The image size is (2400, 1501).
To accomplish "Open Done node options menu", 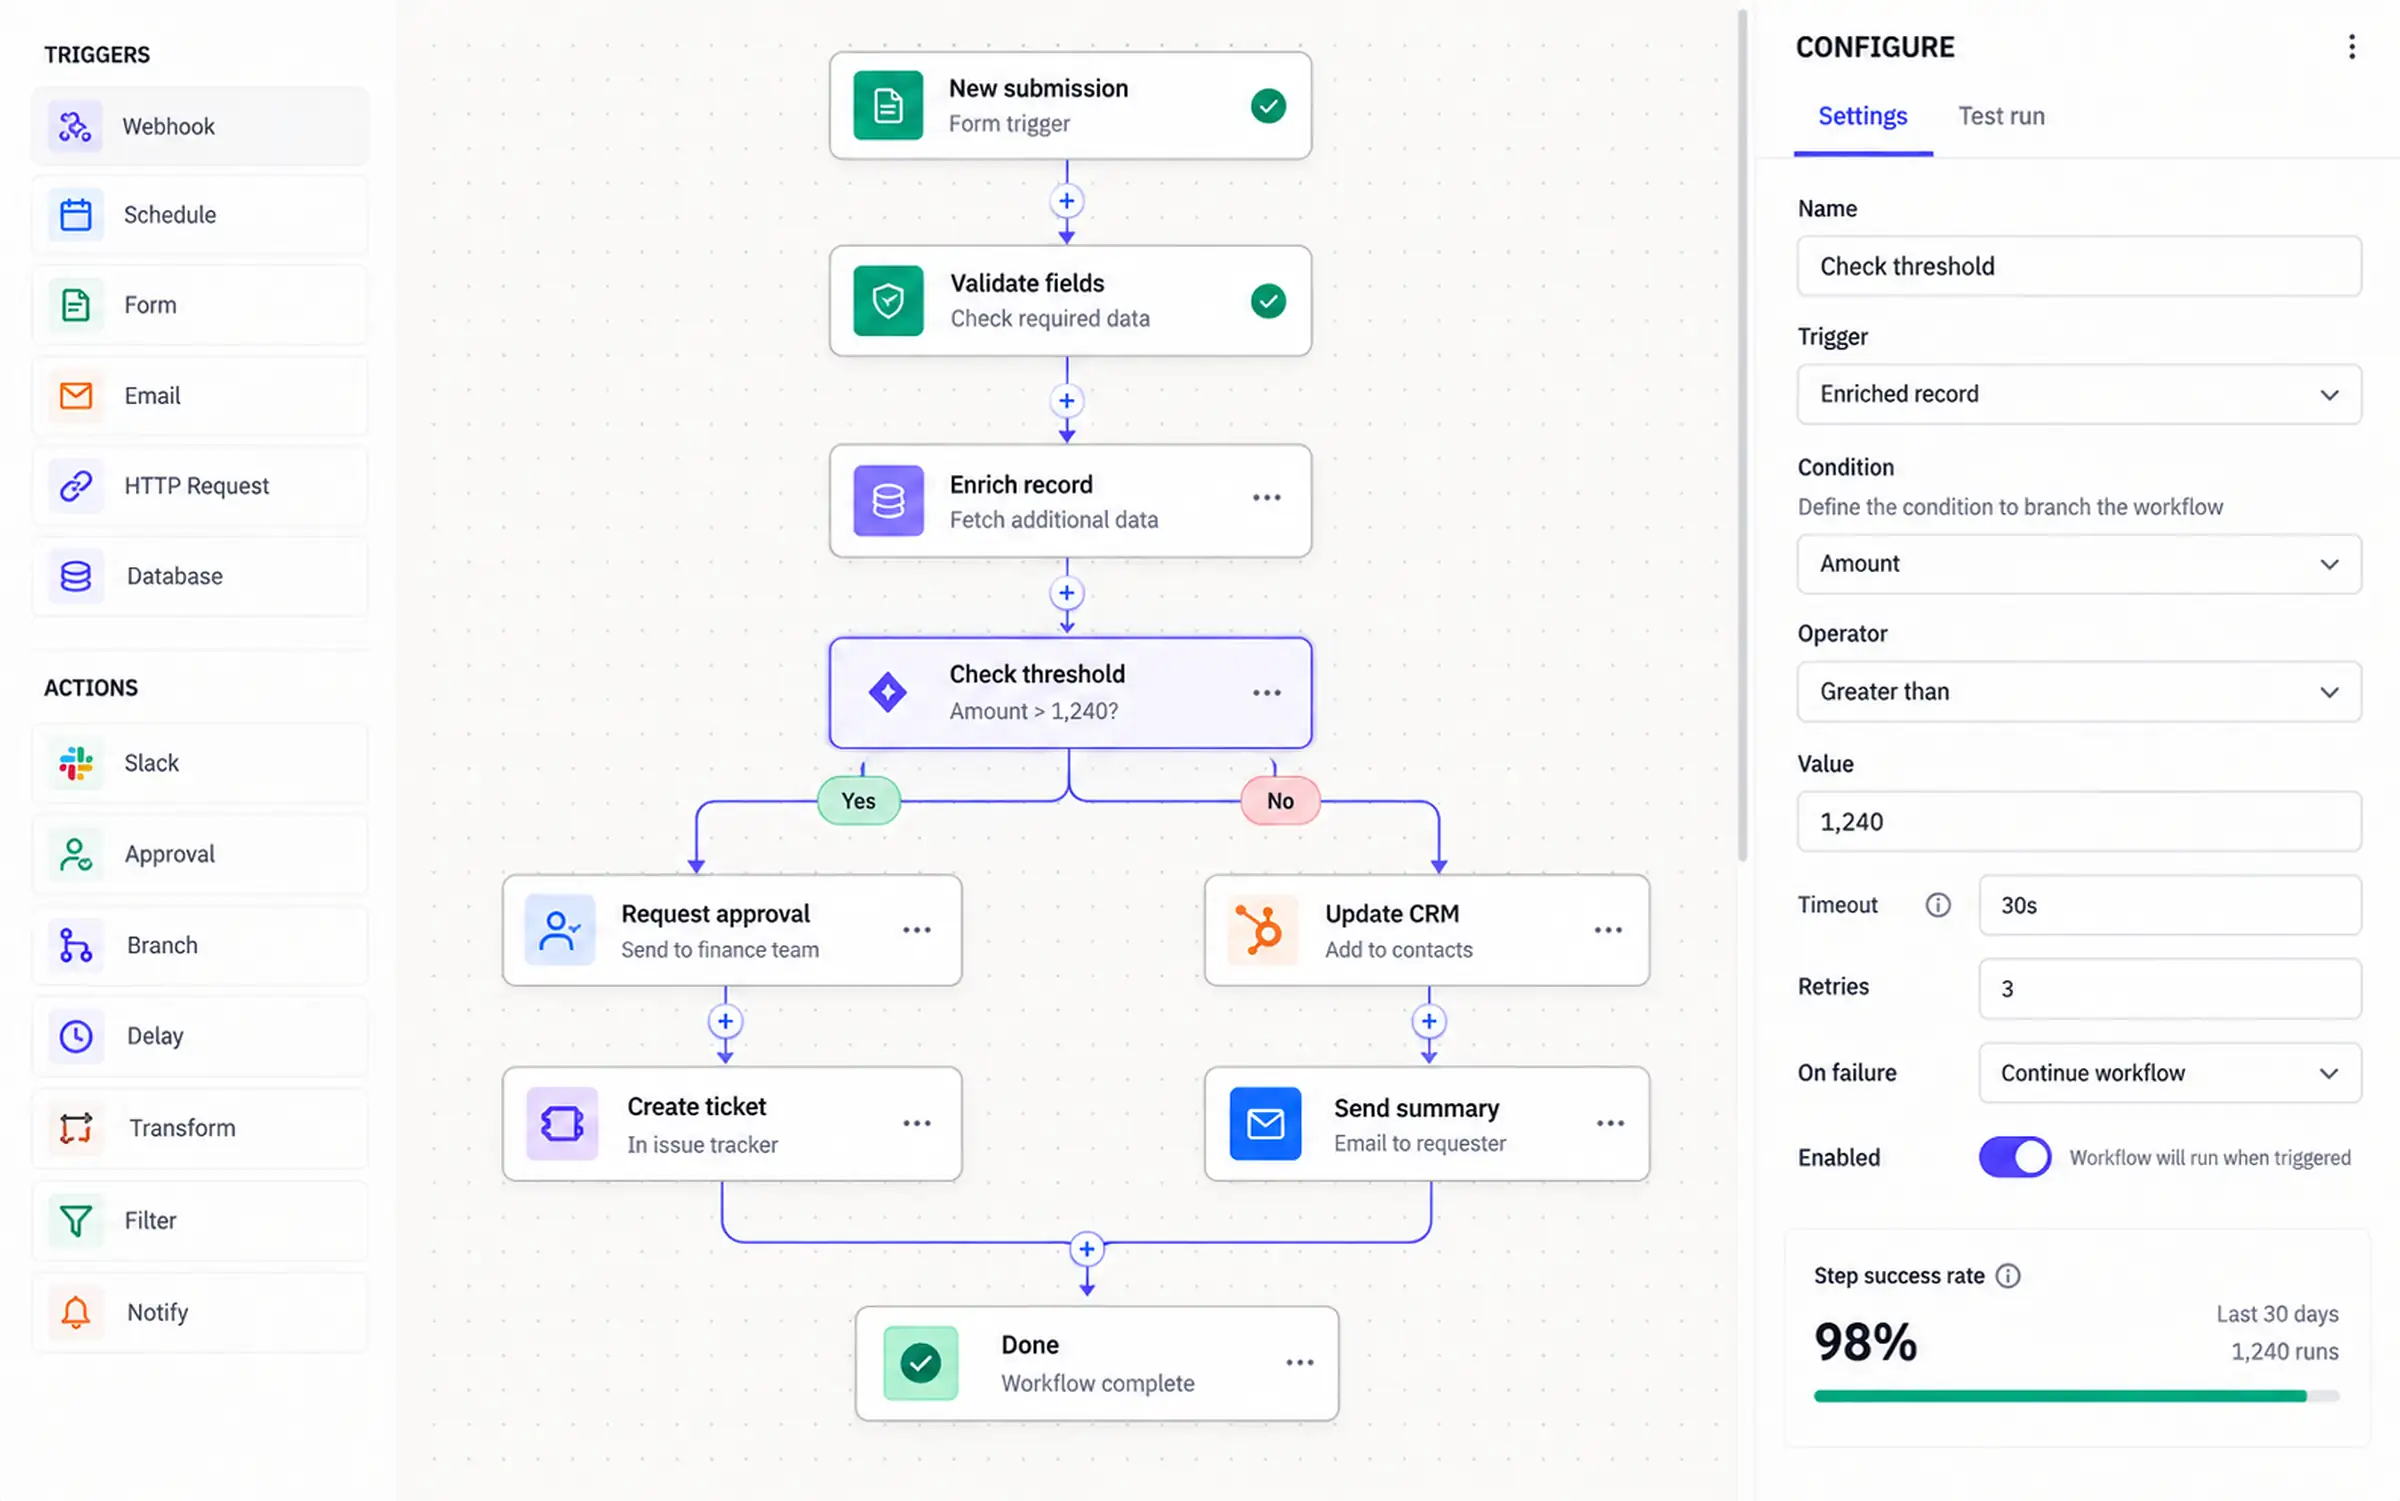I will 1300,1362.
